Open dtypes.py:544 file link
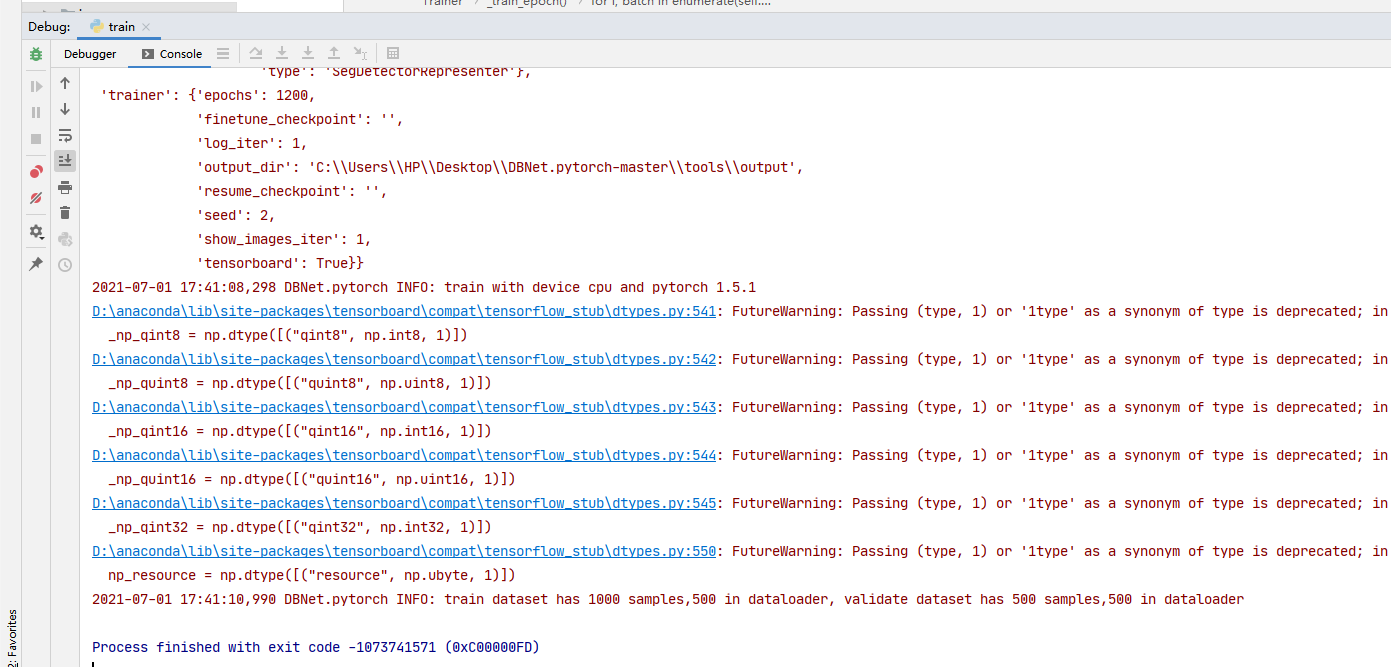The height and width of the screenshot is (667, 1391). click(x=404, y=455)
